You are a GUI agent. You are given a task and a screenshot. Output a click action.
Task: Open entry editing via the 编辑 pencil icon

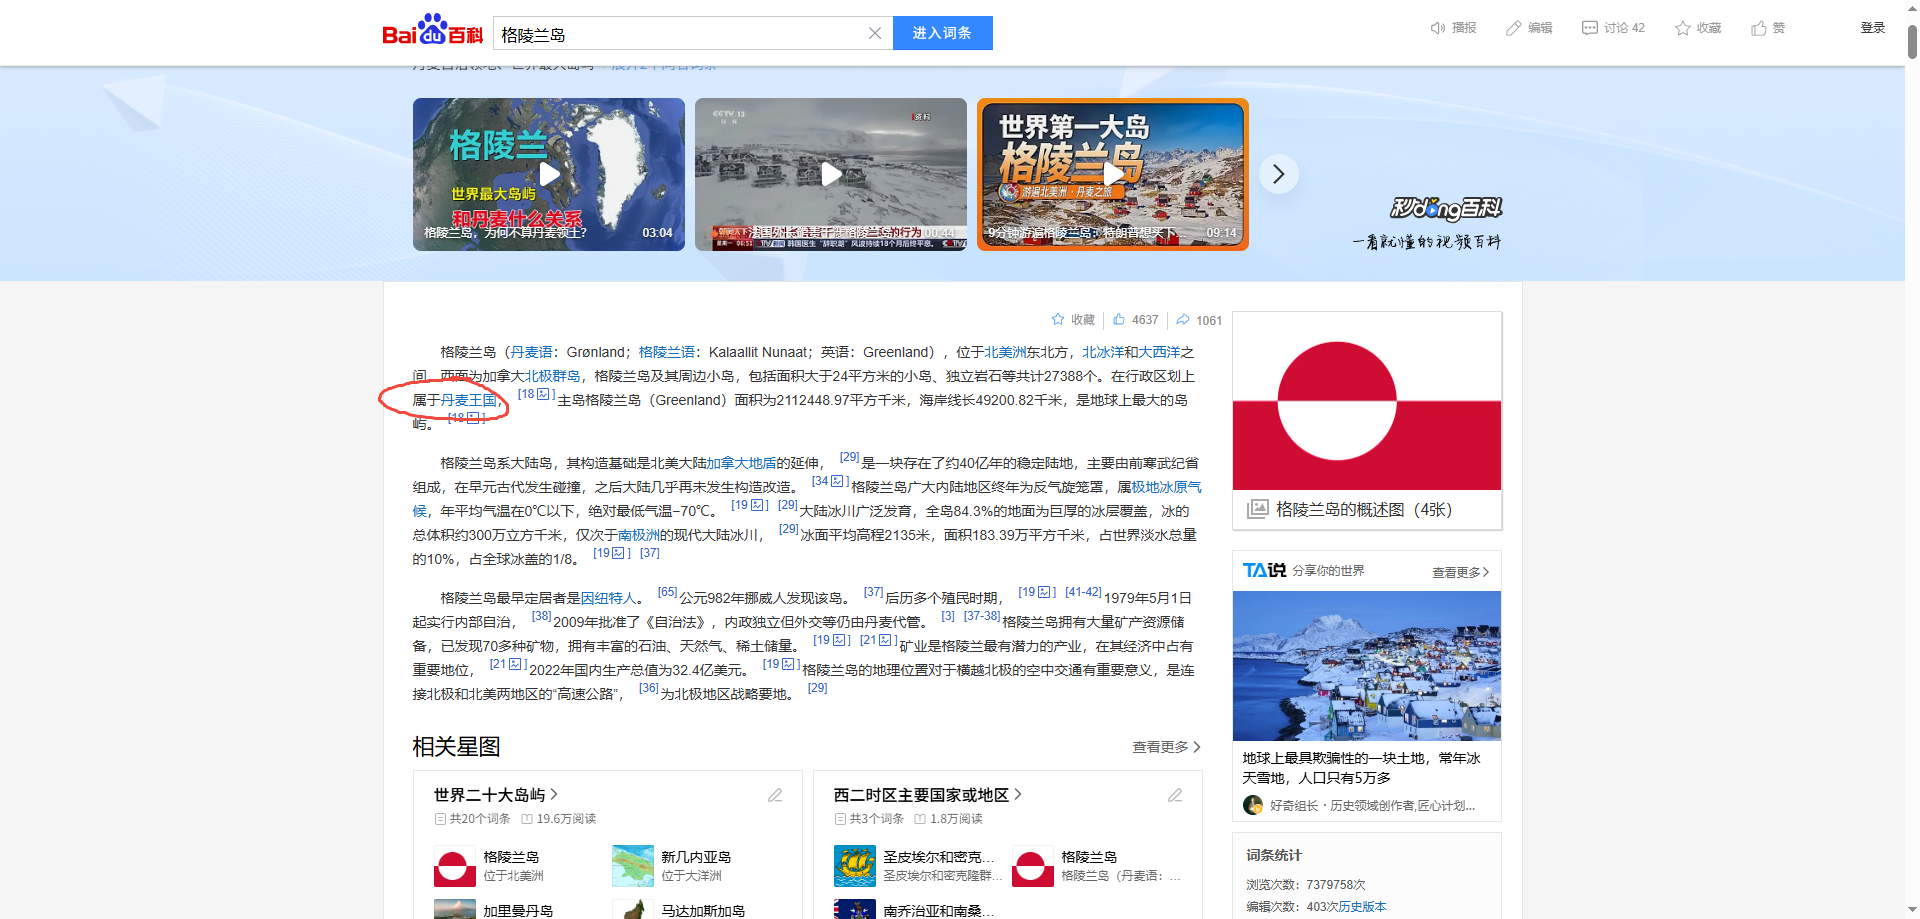pos(1514,28)
